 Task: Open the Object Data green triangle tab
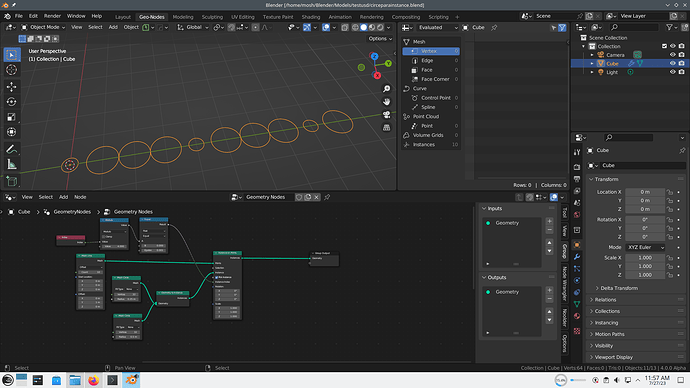click(x=577, y=304)
